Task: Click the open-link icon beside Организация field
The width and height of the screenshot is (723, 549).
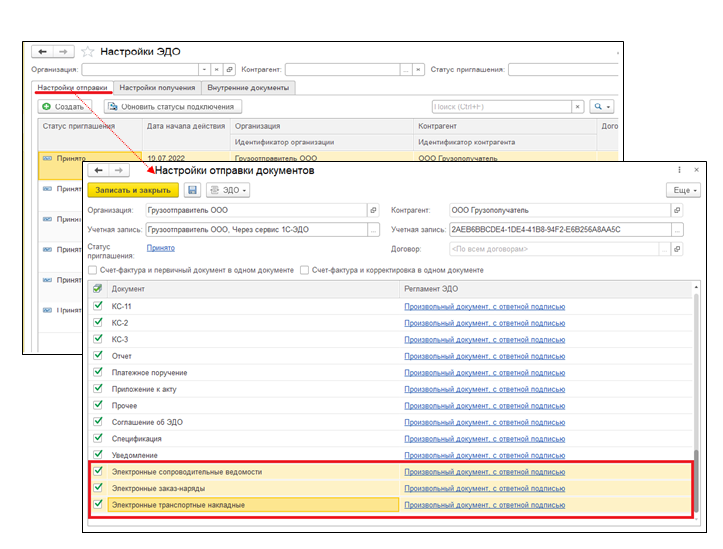Action: pyautogui.click(x=373, y=211)
